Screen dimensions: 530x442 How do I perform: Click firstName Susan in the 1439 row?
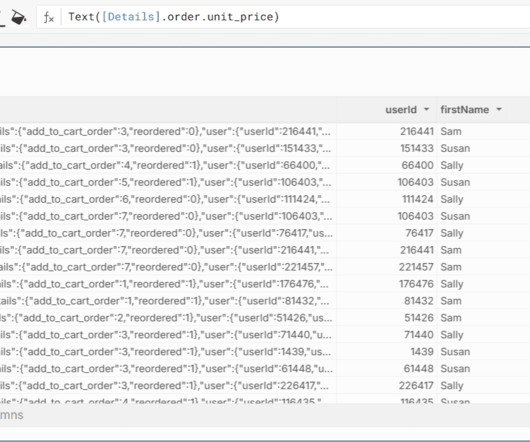[455, 352]
